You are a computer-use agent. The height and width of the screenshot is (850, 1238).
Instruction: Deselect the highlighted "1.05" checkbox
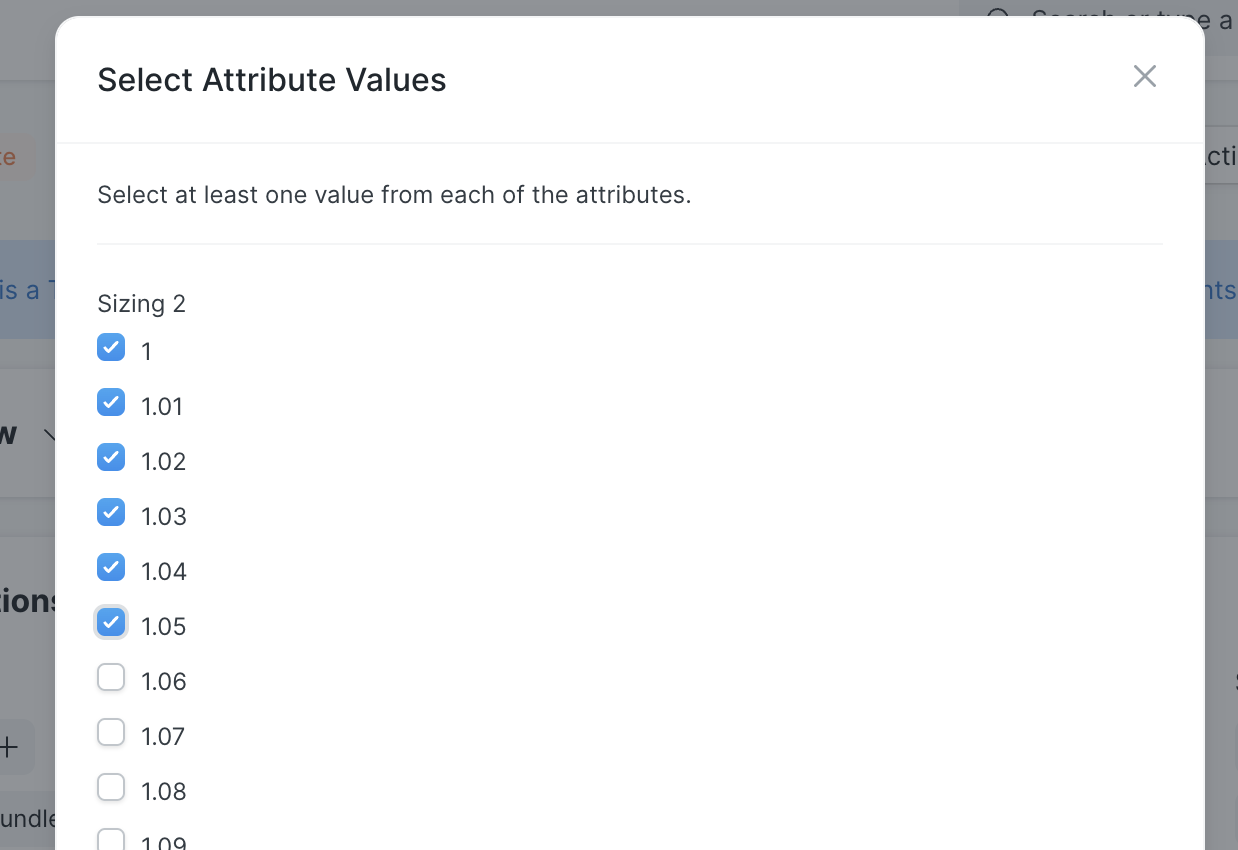tap(111, 622)
